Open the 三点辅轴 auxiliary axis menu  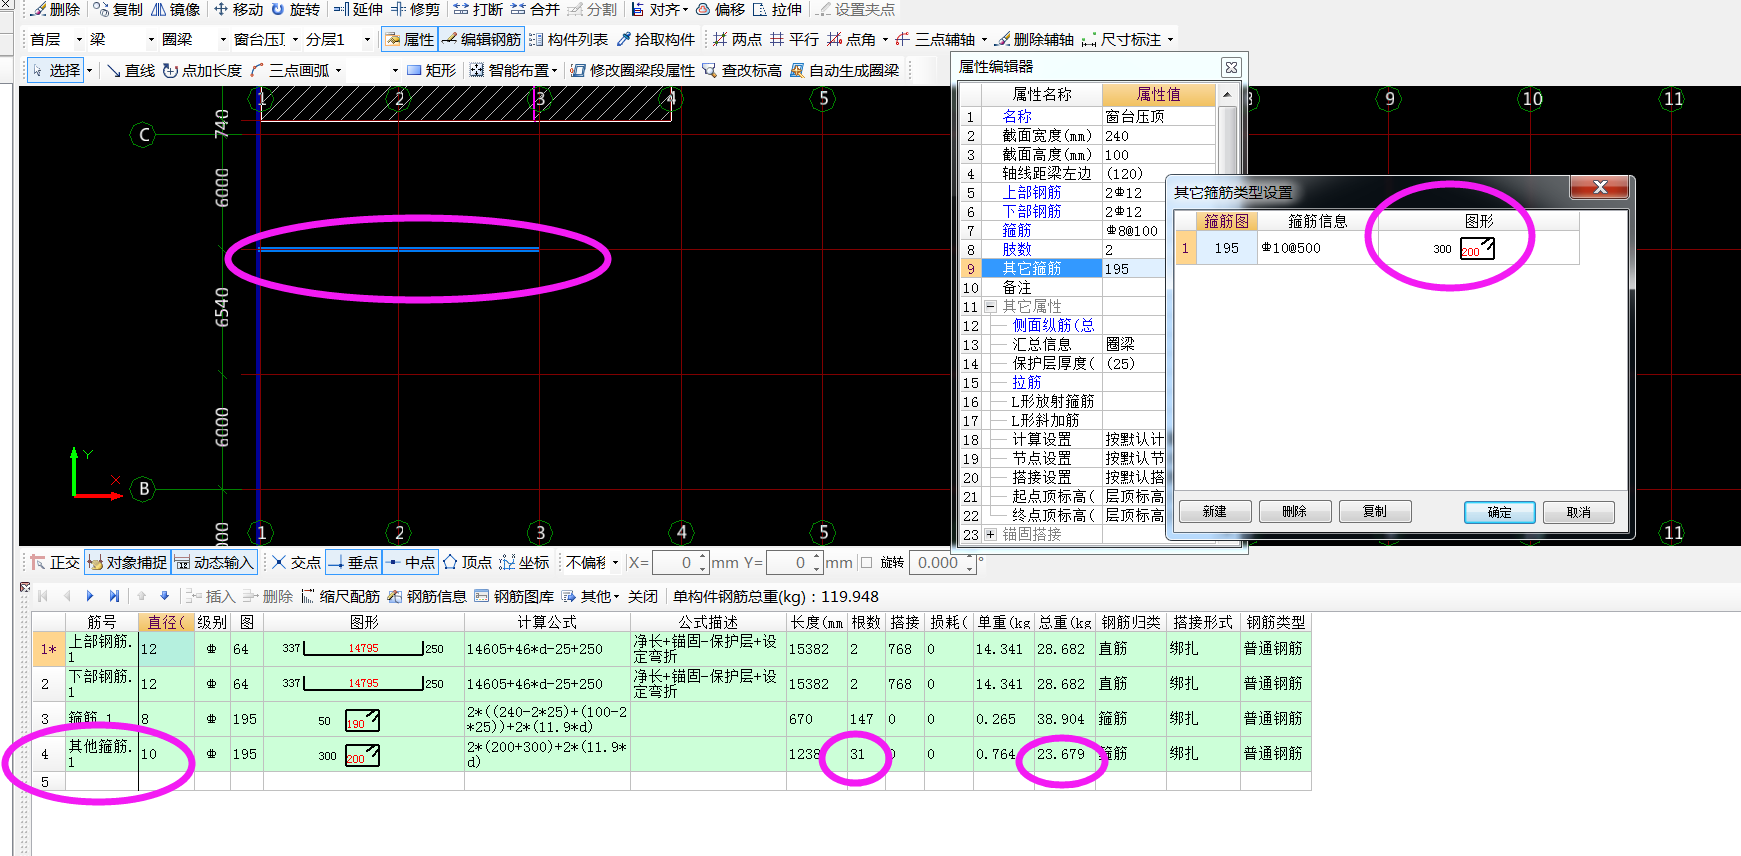pos(942,39)
